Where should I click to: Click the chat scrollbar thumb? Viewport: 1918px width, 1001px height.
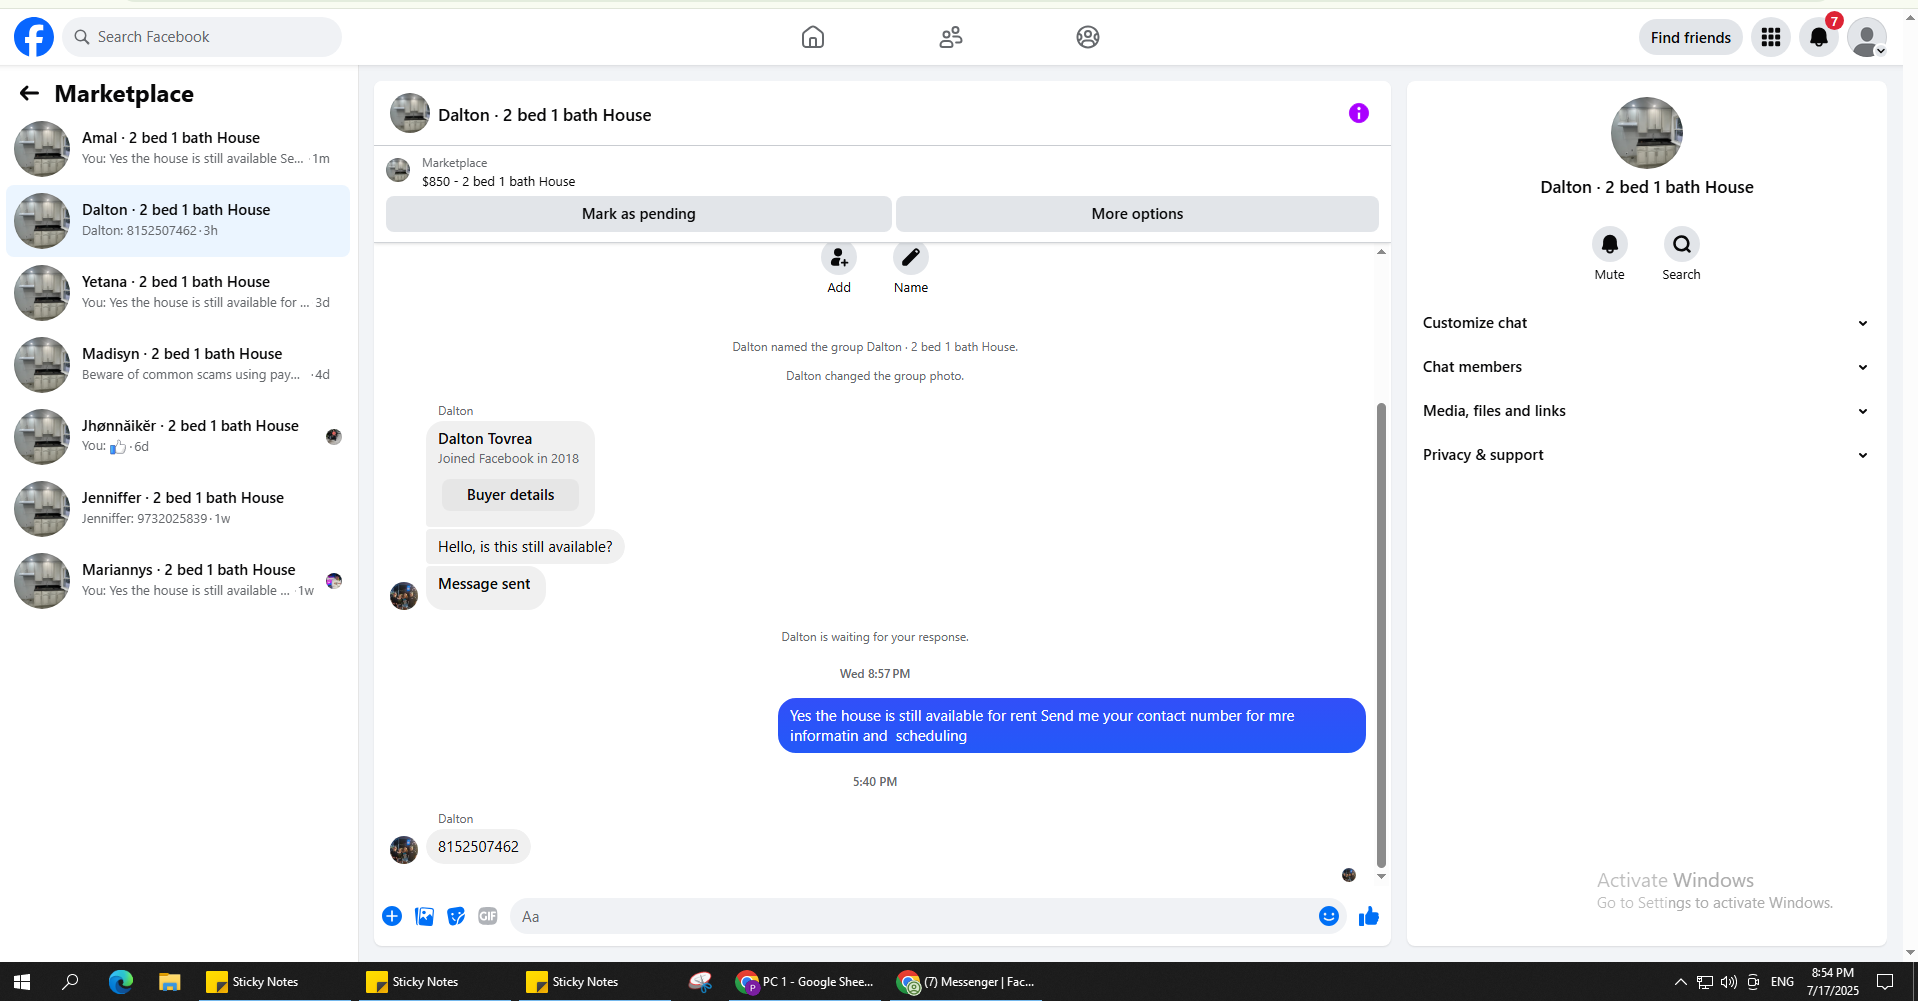1381,635
